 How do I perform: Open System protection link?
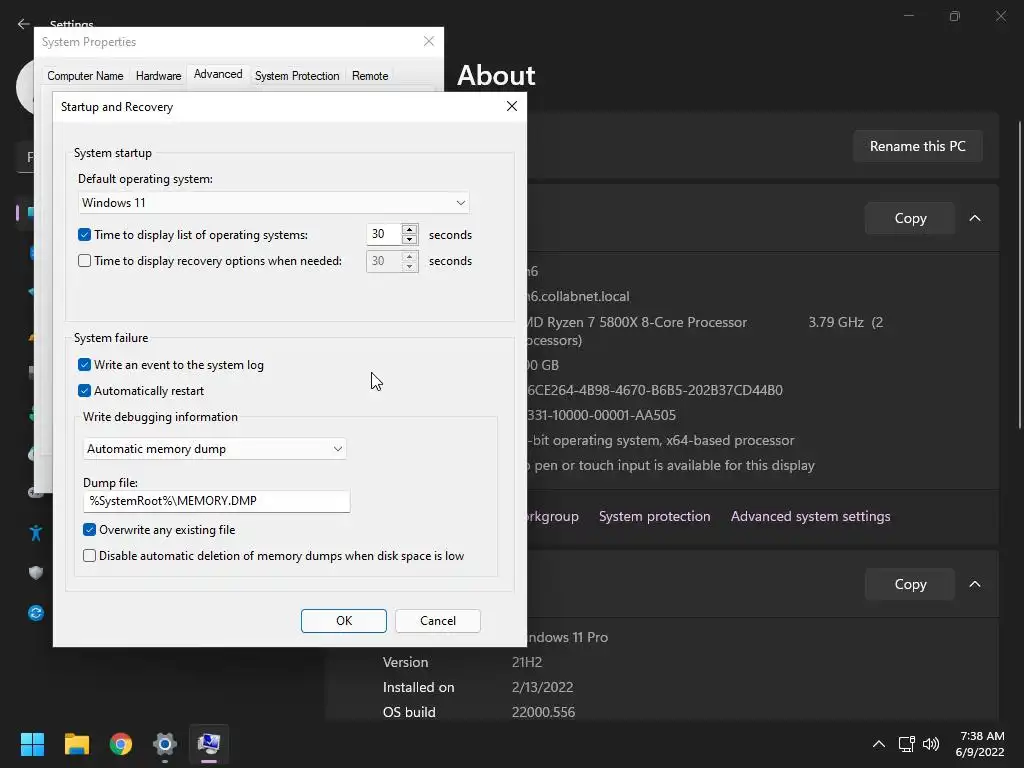(x=654, y=516)
